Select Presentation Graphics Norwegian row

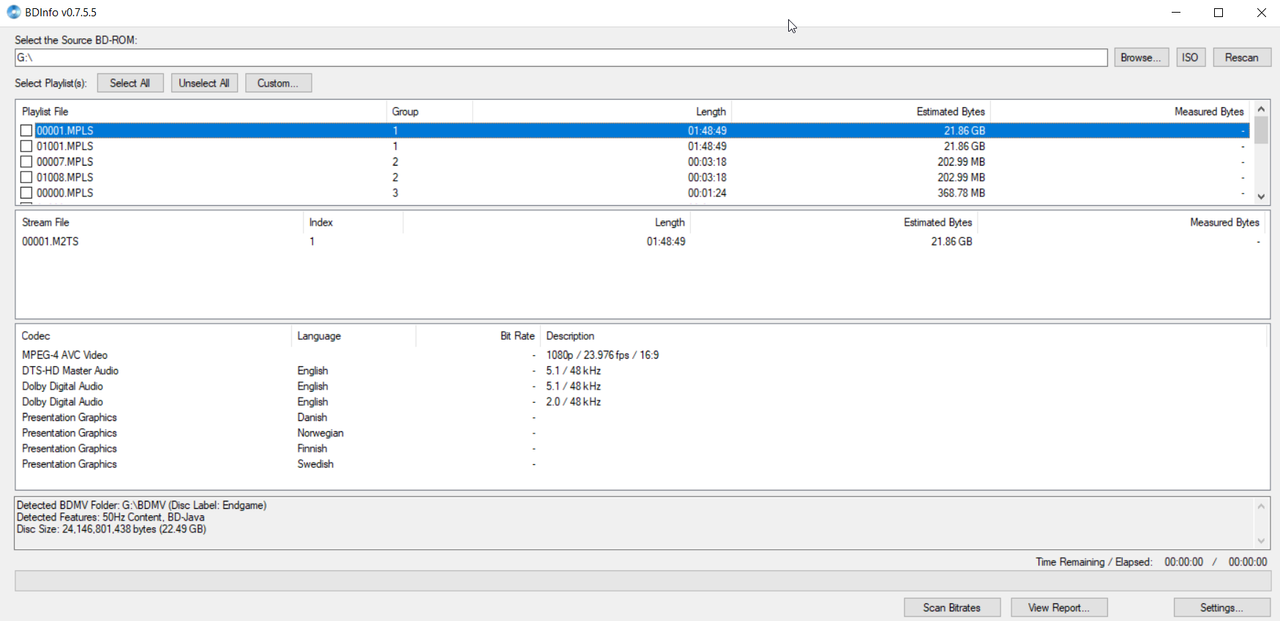[640, 433]
